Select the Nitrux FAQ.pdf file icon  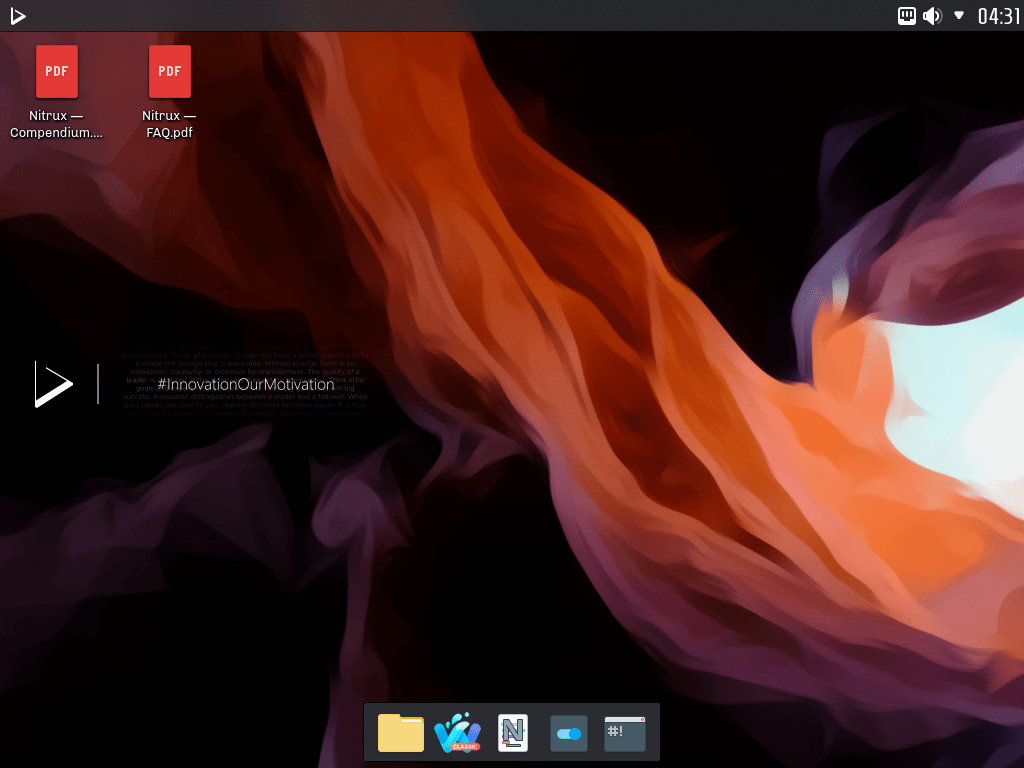tap(169, 72)
